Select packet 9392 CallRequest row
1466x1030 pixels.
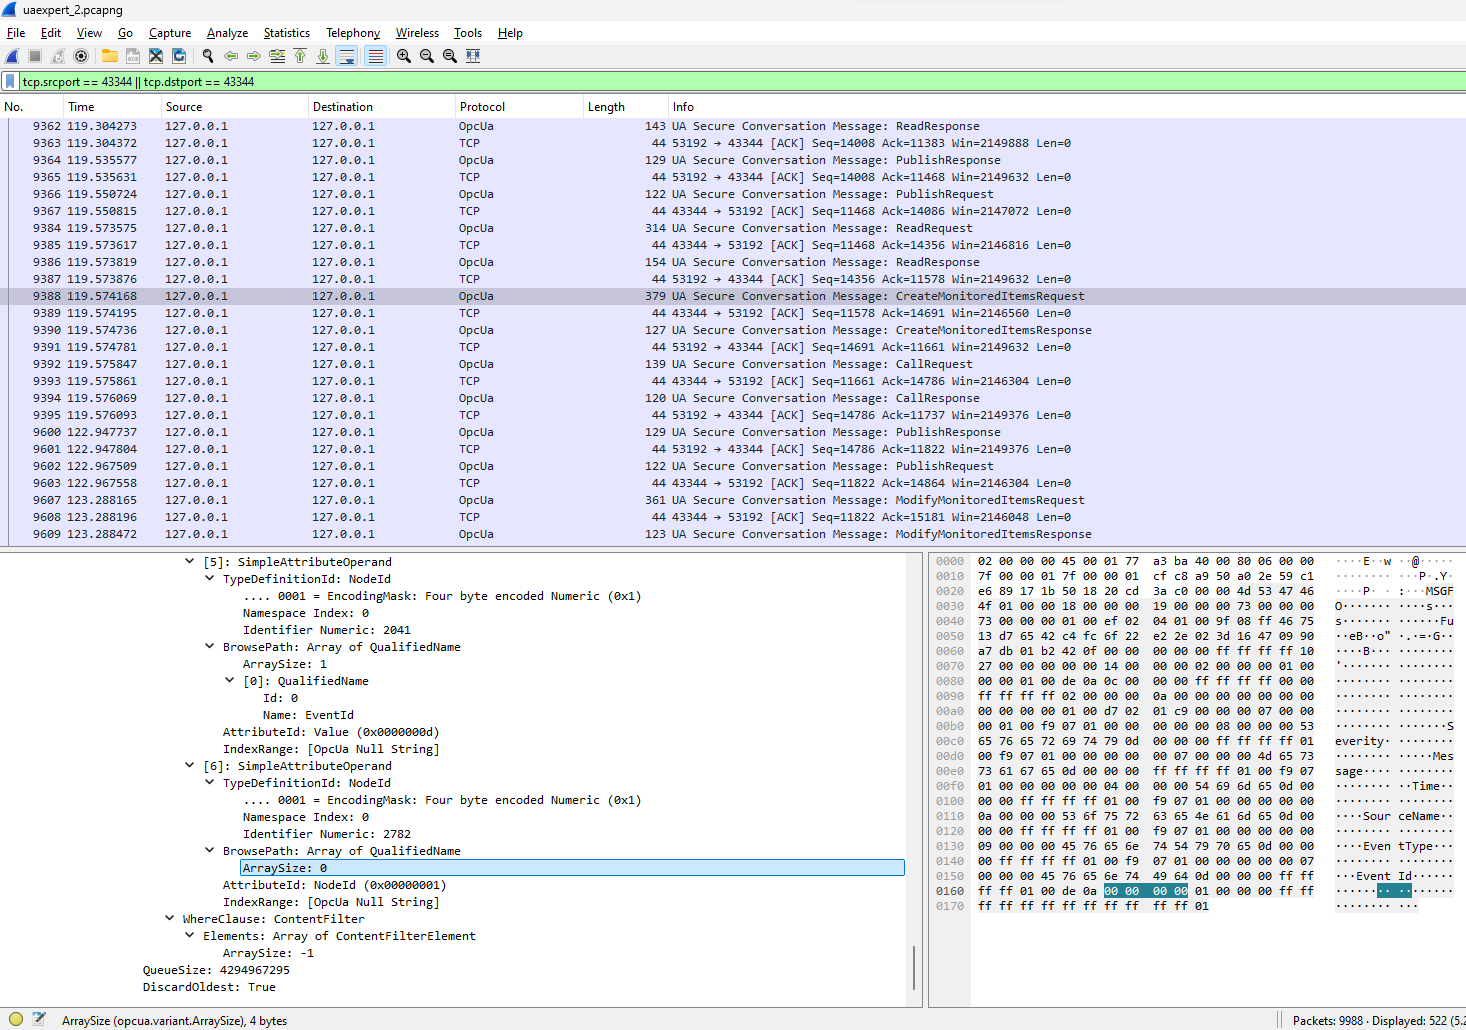(733, 364)
